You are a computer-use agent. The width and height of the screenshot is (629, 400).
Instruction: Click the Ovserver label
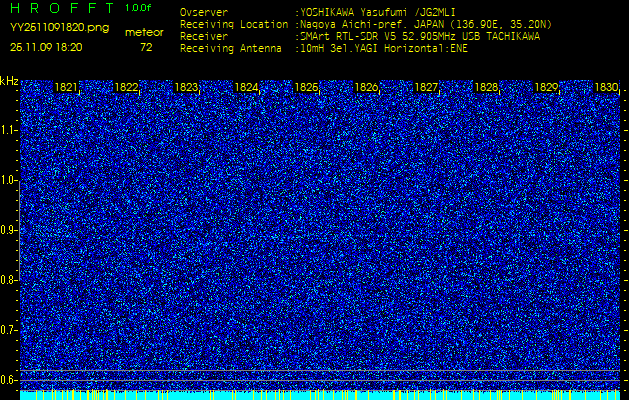click(x=204, y=12)
